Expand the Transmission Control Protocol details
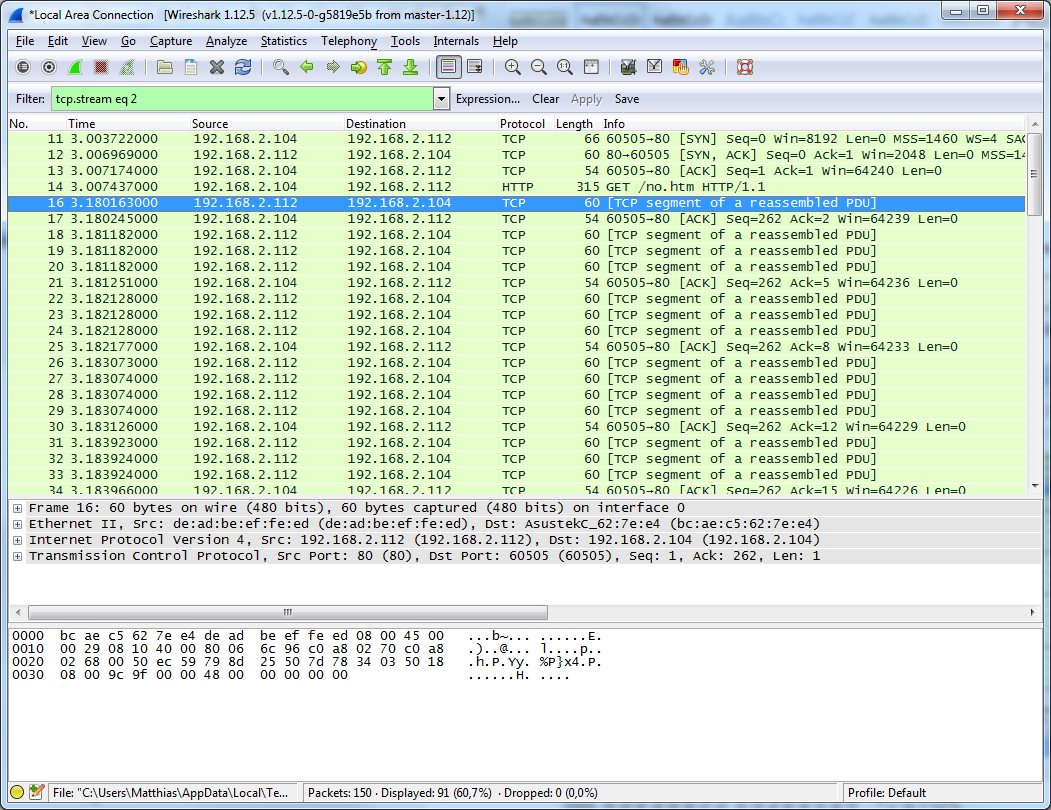This screenshot has width=1051, height=810. [x=17, y=556]
